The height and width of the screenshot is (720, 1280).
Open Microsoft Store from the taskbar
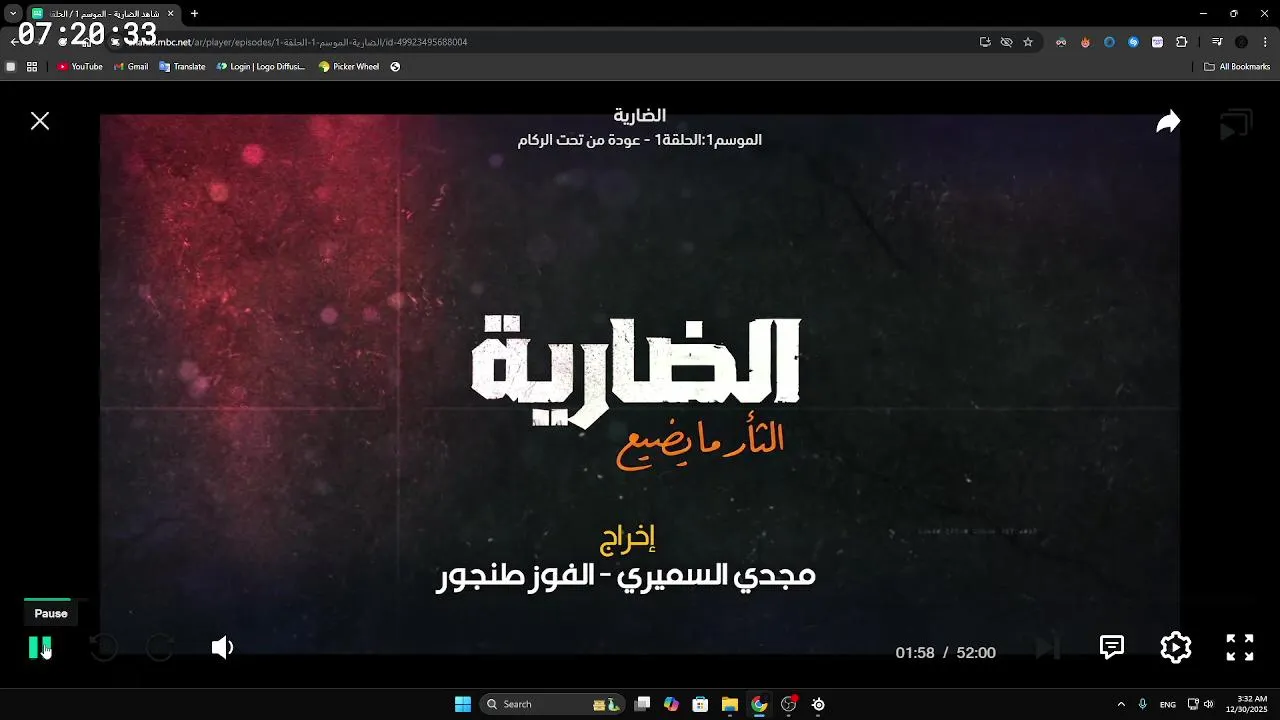pos(700,704)
